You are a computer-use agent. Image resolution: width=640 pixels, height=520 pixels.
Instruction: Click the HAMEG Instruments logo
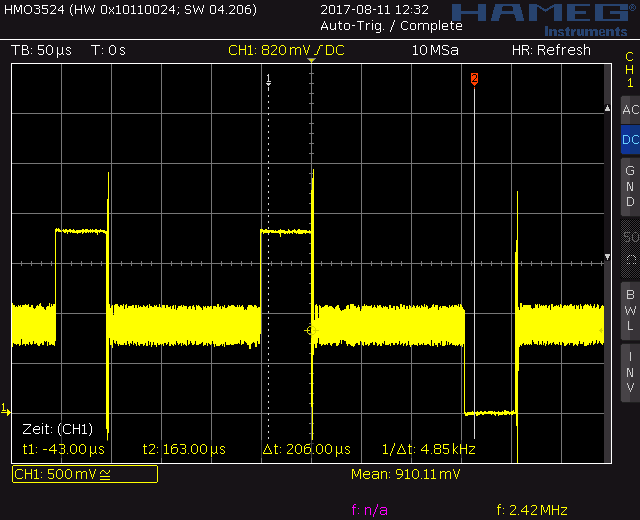tap(545, 20)
